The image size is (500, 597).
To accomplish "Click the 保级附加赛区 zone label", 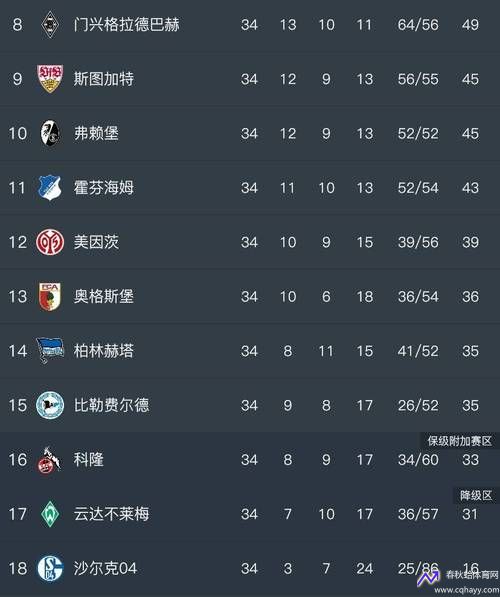I will pyautogui.click(x=459, y=441).
